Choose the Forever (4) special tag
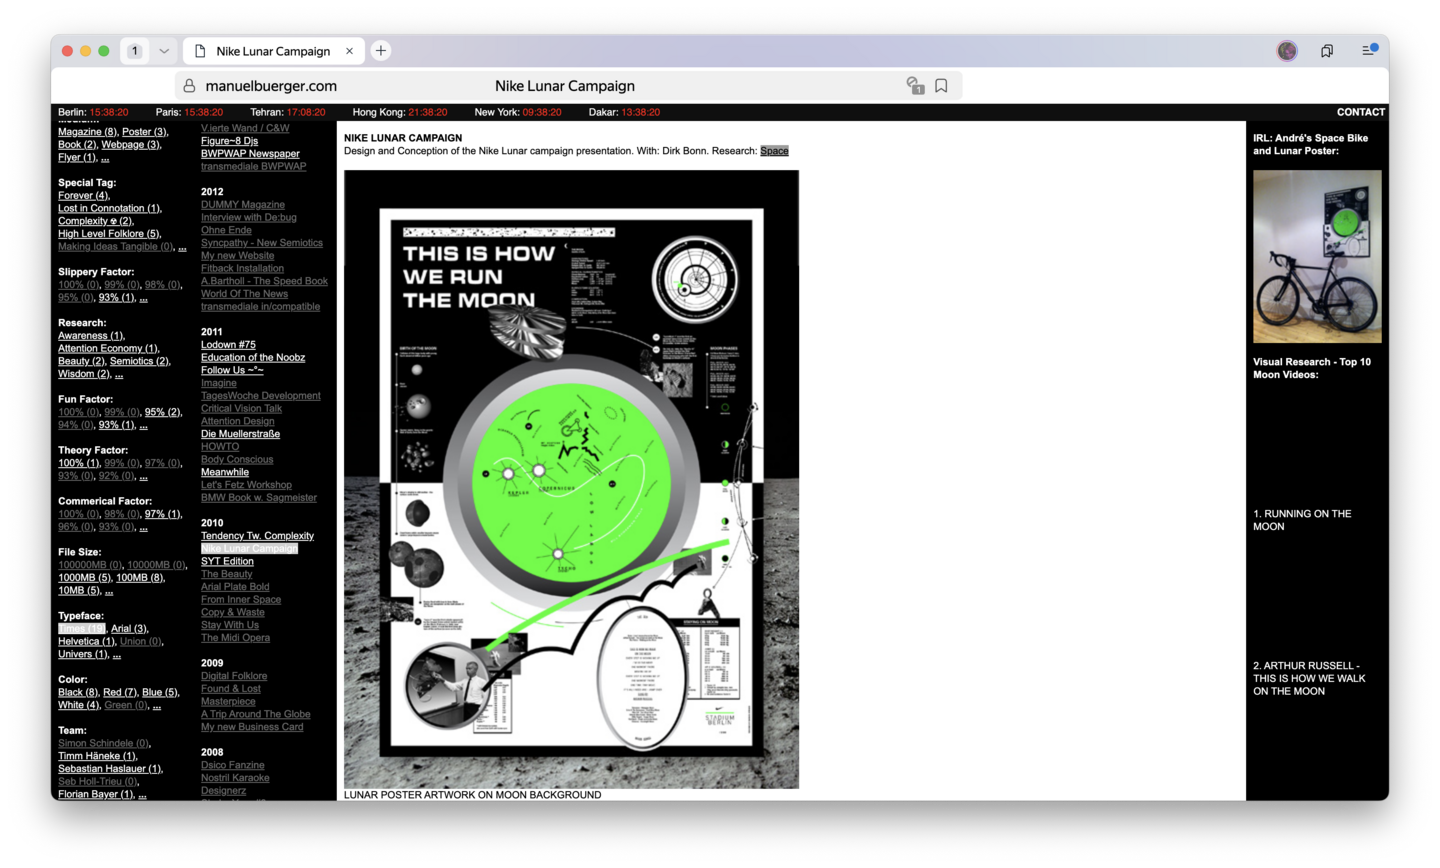 (84, 196)
